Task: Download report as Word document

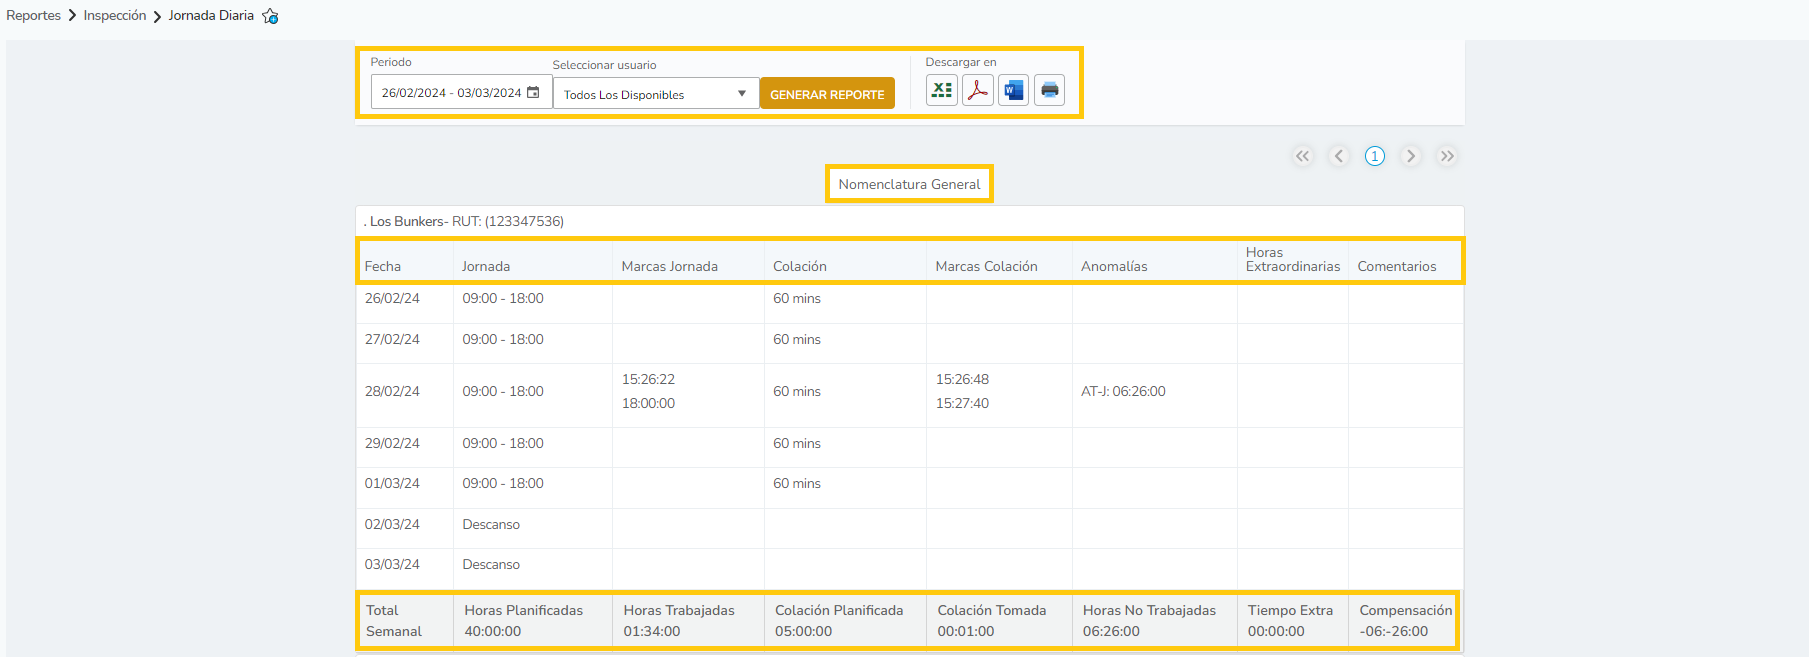Action: pos(1013,90)
